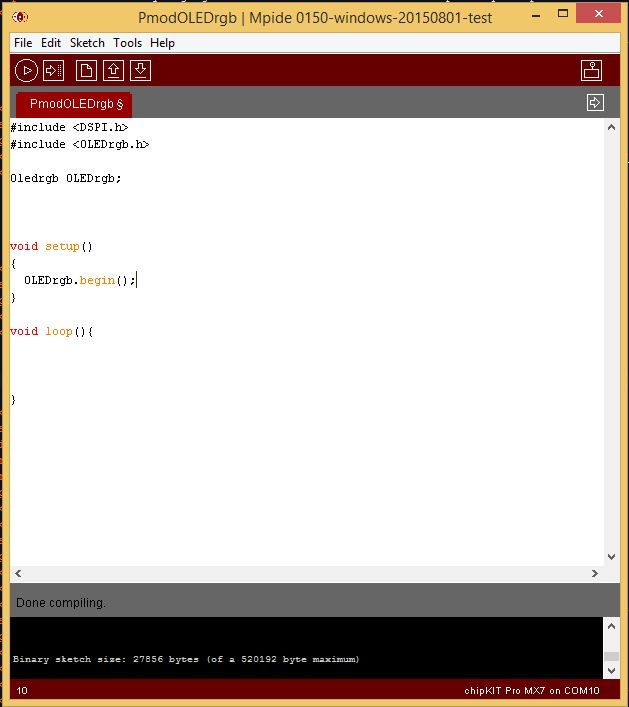629x707 pixels.
Task: Click the line '#include <DSPI.h>'
Action: [69, 128]
